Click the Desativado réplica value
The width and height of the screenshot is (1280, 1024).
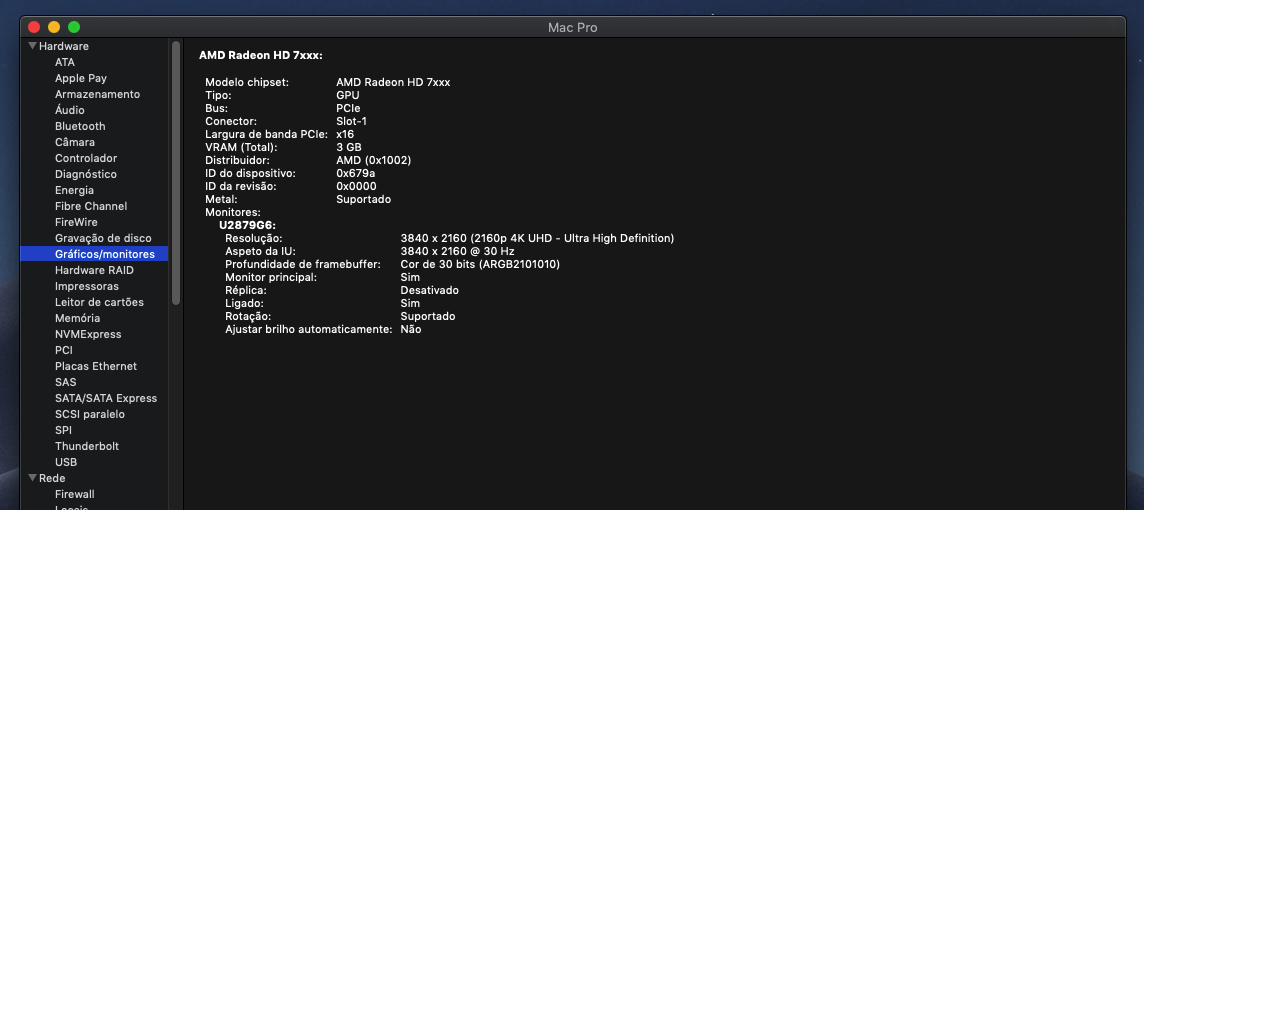pyautogui.click(x=430, y=290)
